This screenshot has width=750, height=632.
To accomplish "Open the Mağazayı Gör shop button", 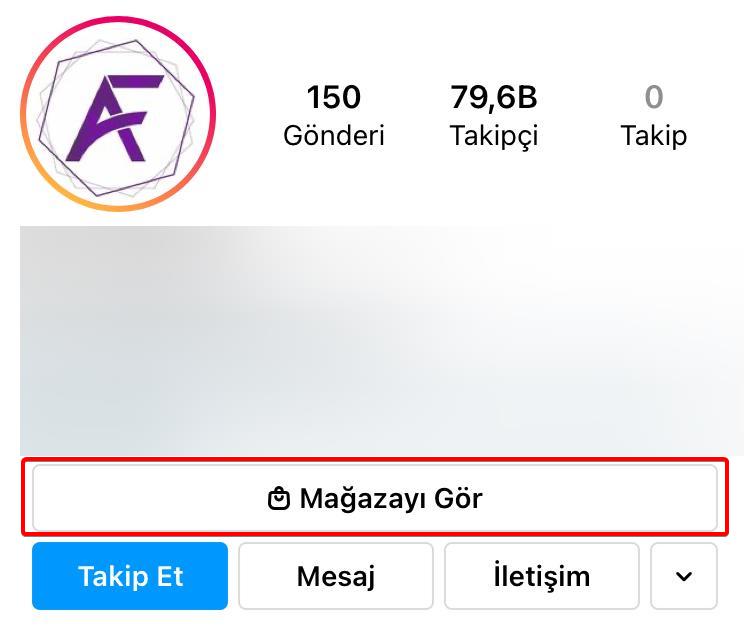I will tap(375, 498).
